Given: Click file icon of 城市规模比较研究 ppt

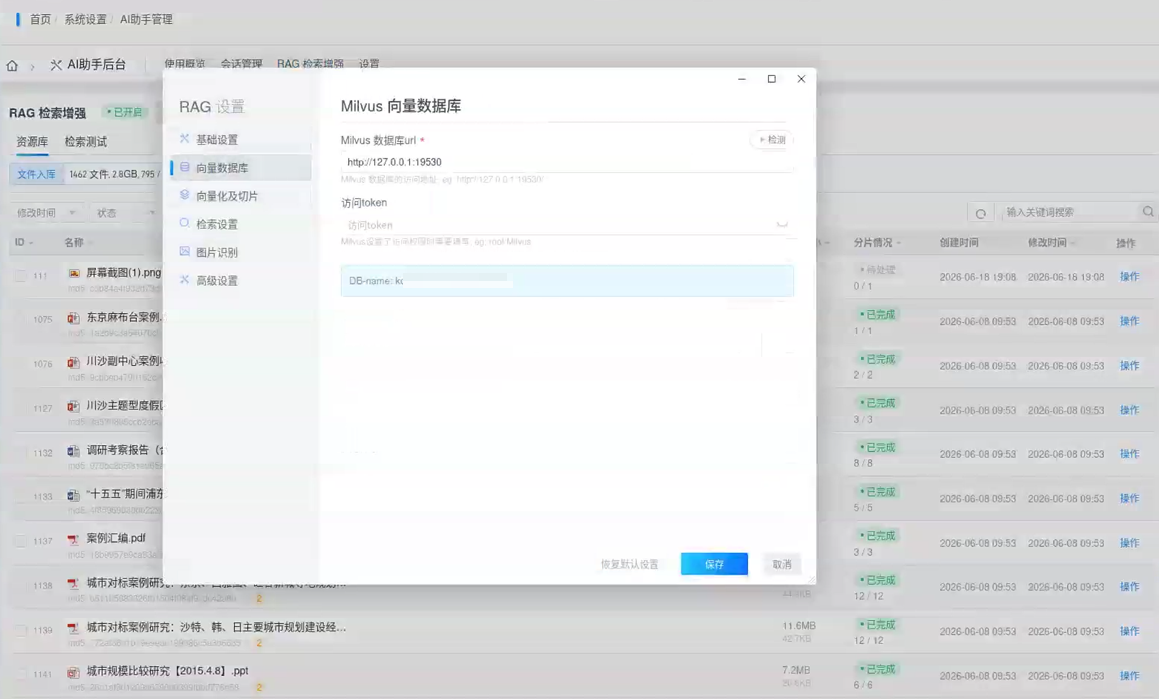Looking at the screenshot, I should point(73,672).
